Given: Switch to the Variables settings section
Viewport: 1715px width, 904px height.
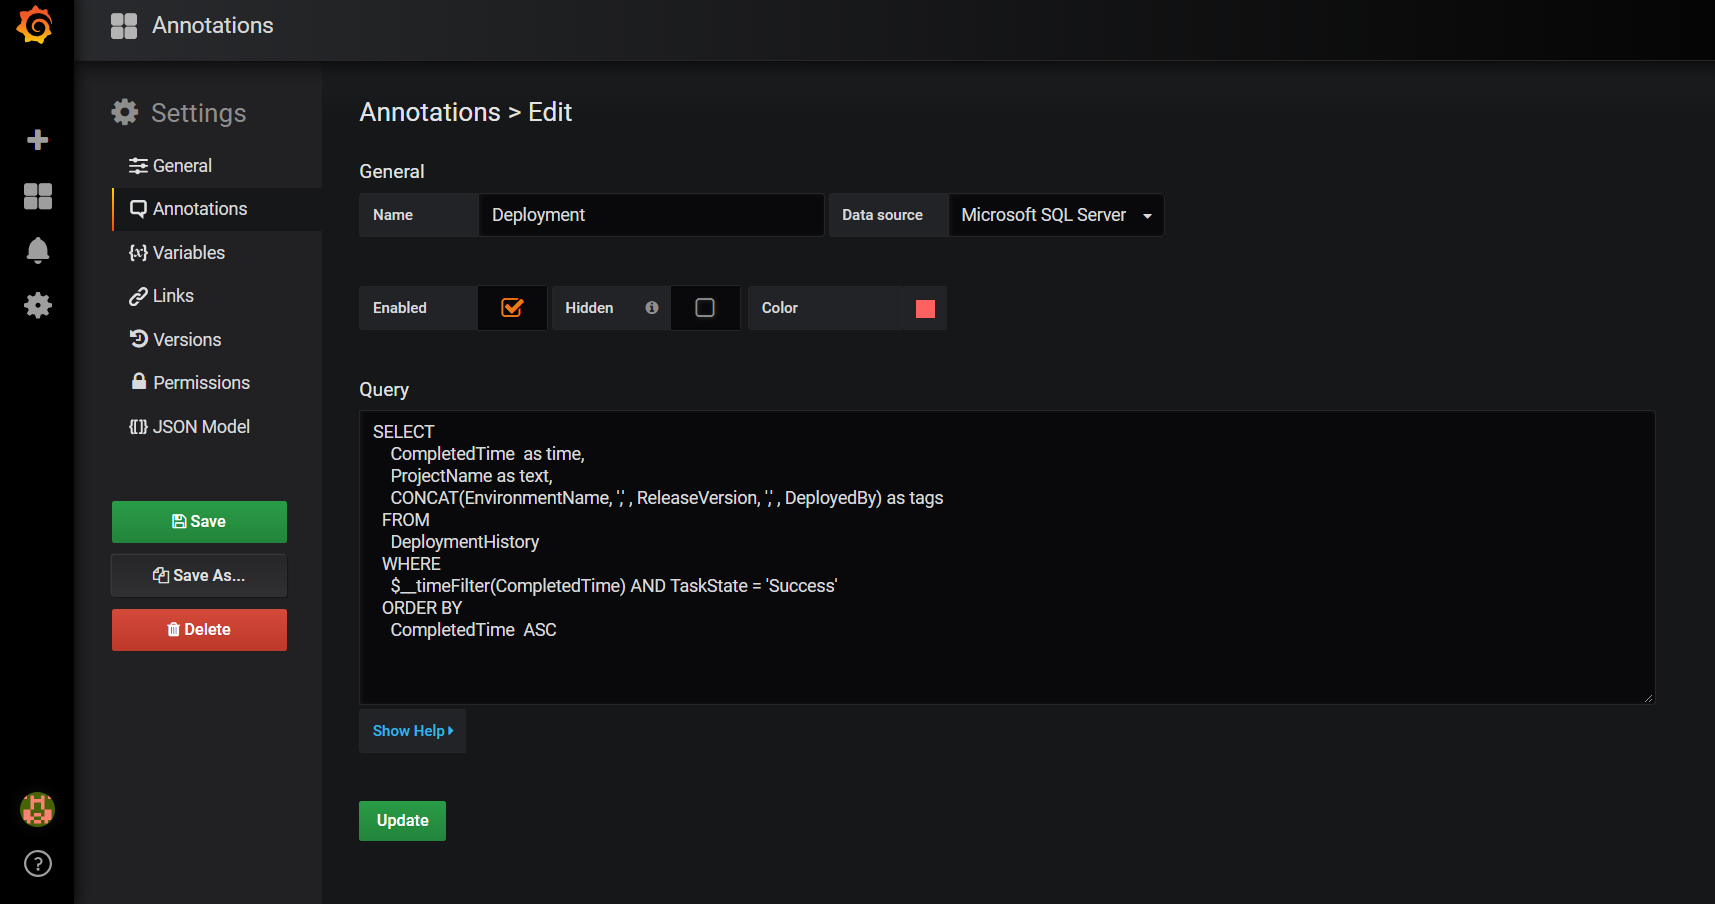Looking at the screenshot, I should click(x=188, y=252).
